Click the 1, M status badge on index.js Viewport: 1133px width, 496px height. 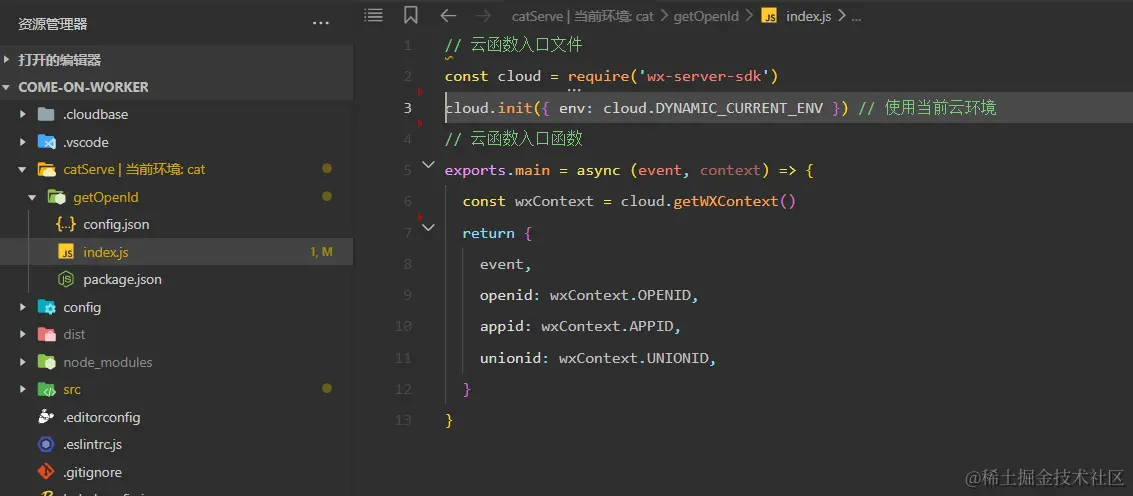[321, 252]
